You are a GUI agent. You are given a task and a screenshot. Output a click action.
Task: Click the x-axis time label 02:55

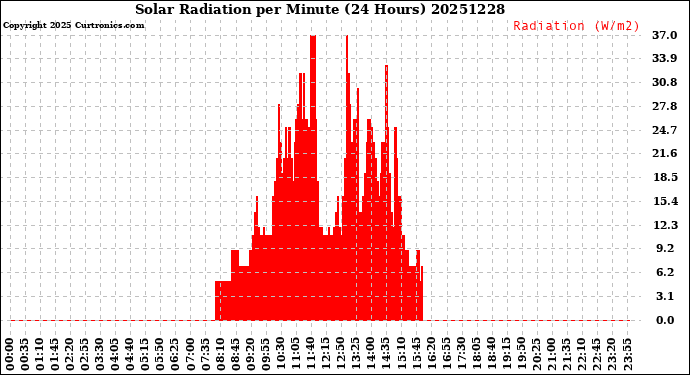85,355
